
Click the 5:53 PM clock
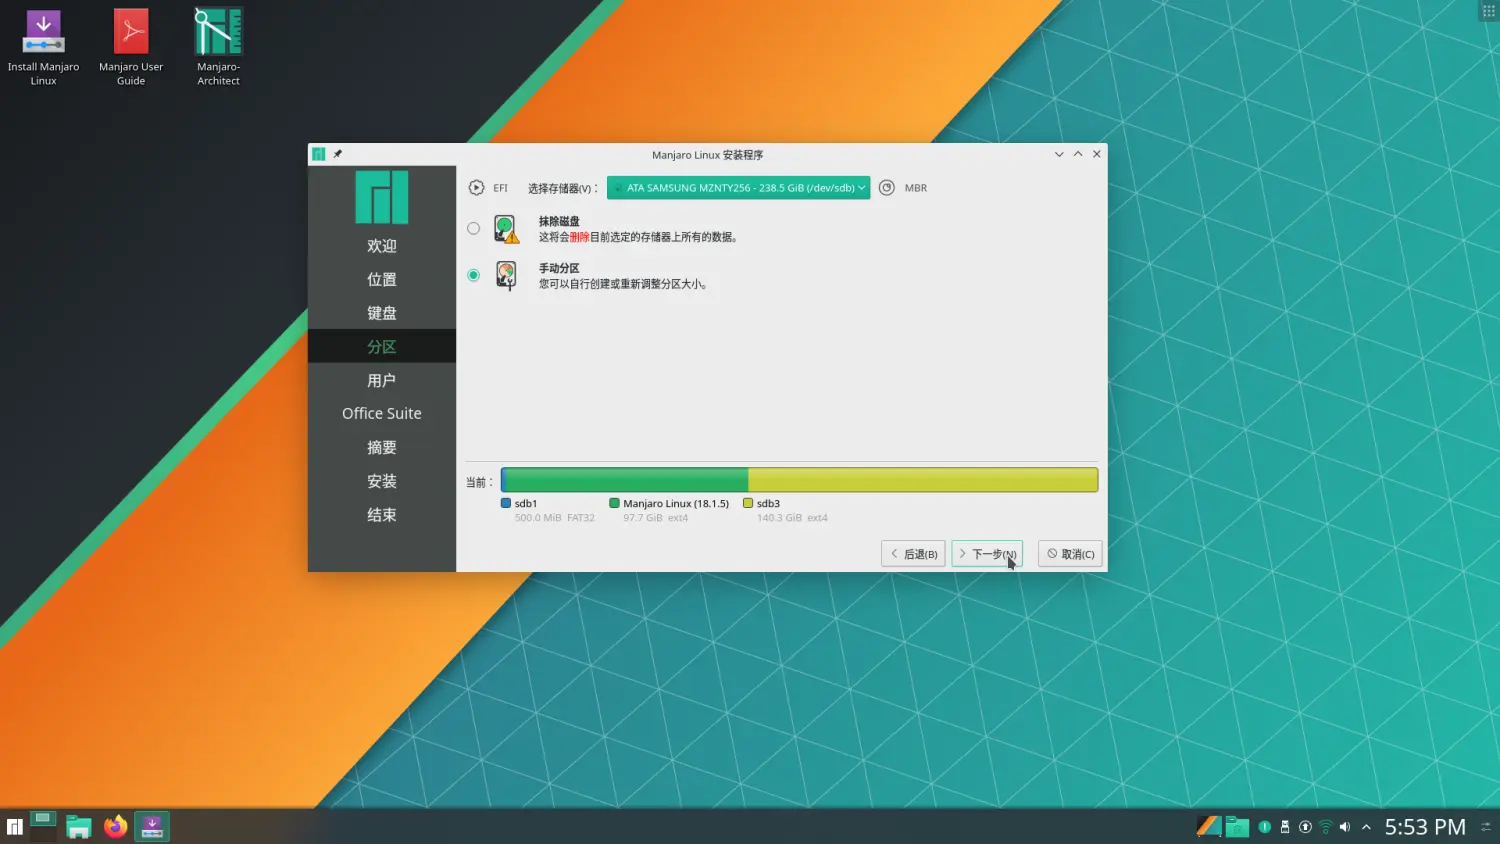click(1425, 827)
